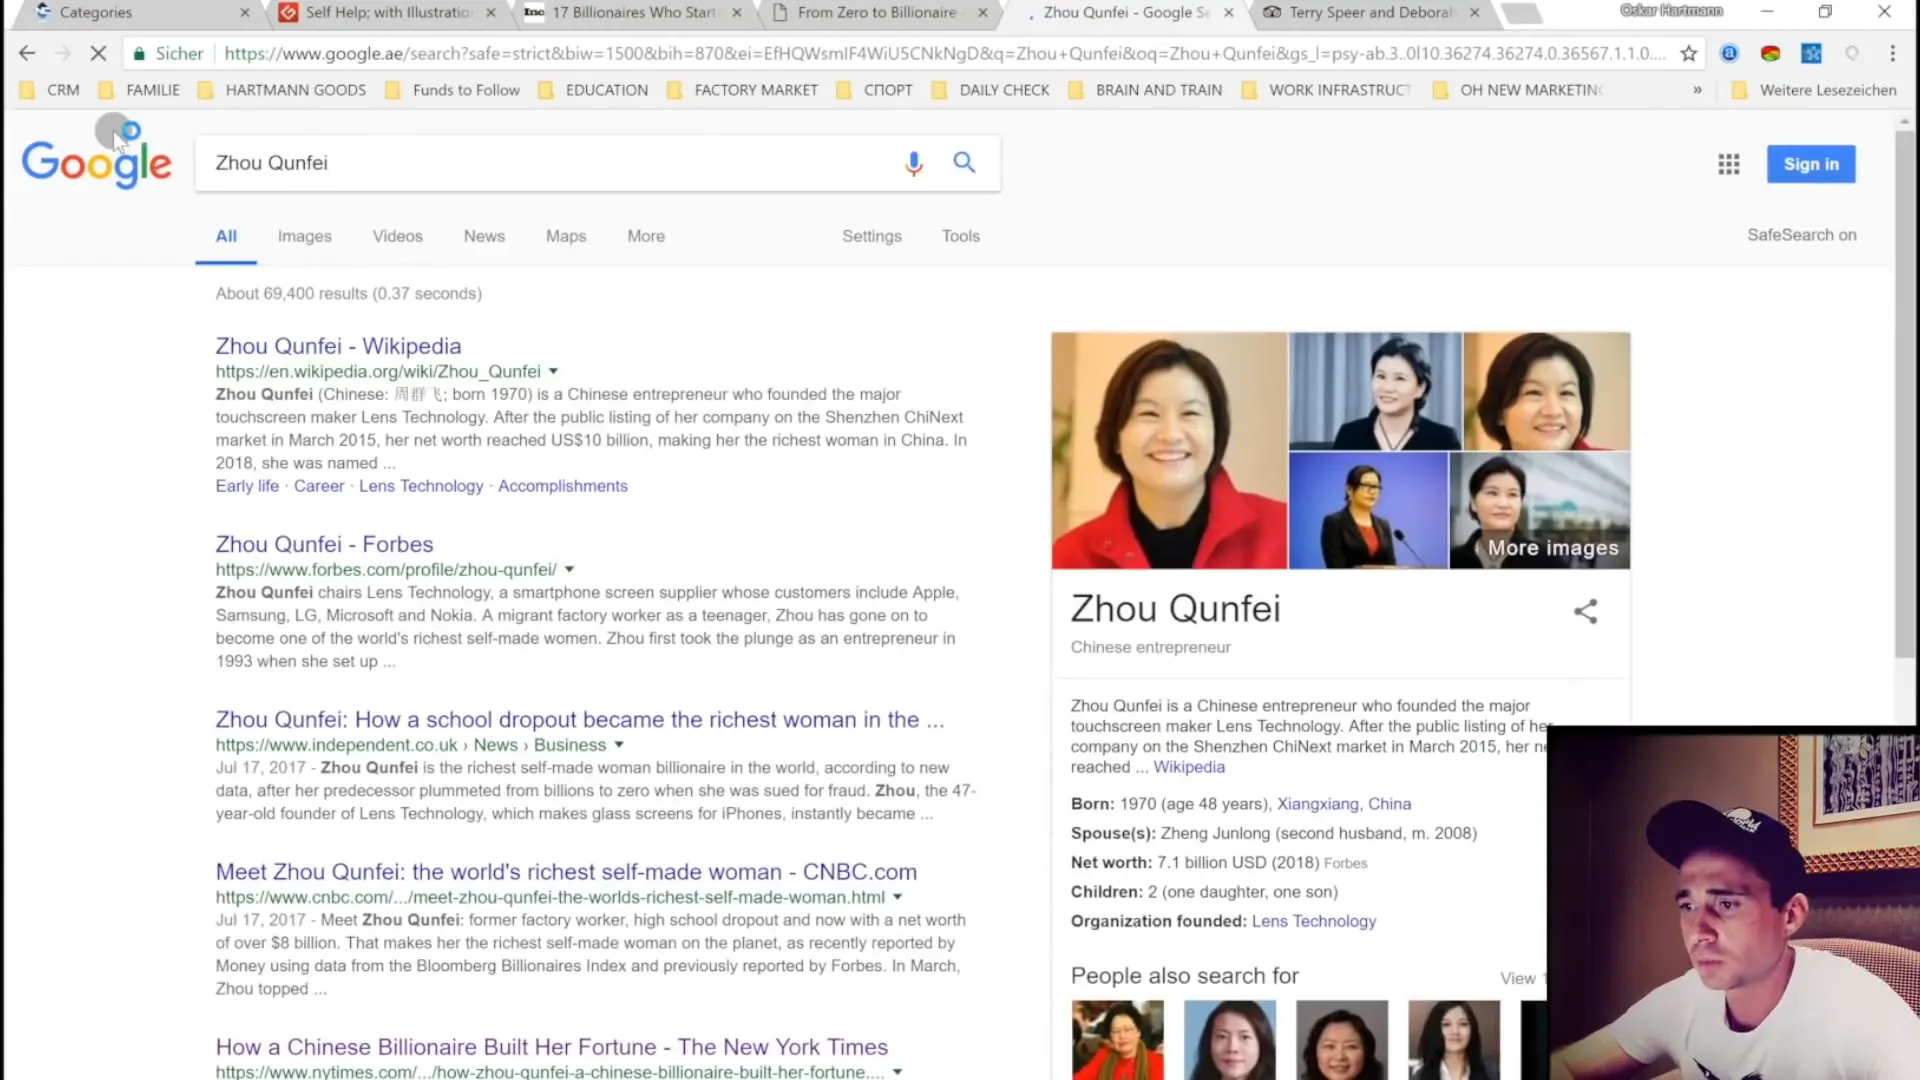
Task: Close the 17 Billionaires tab
Action: tap(737, 13)
